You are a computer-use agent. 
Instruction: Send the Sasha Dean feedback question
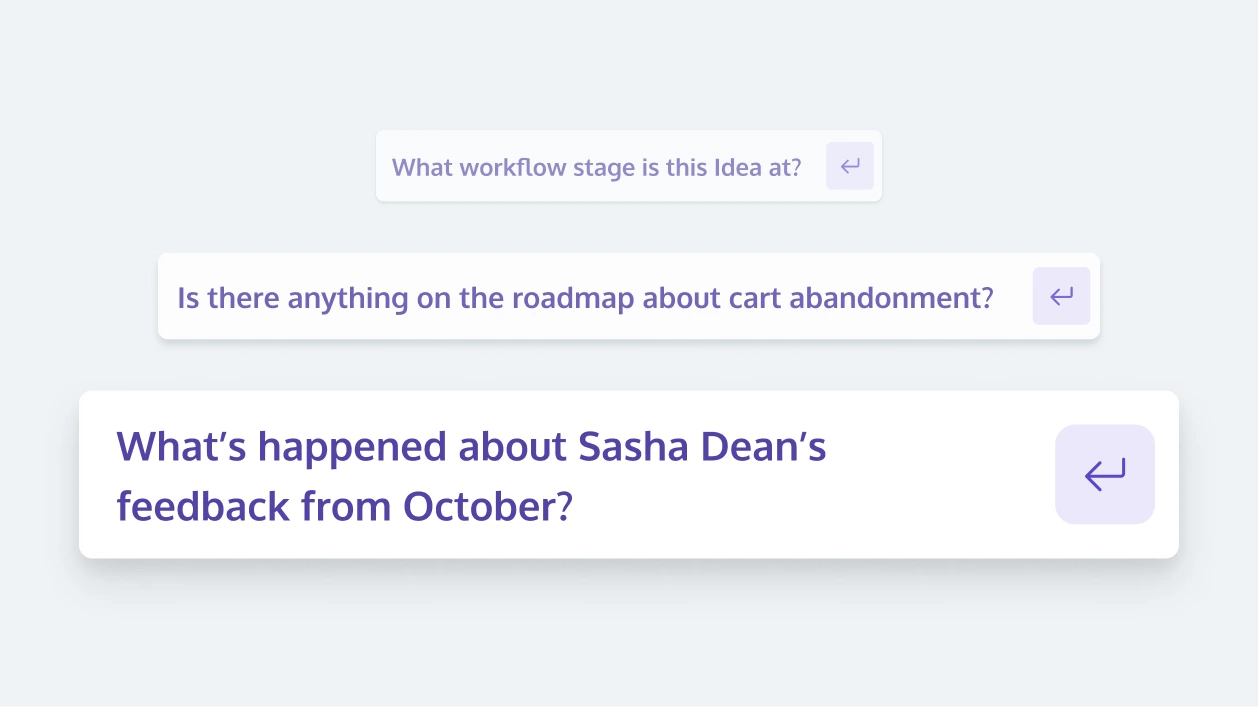pos(1105,474)
